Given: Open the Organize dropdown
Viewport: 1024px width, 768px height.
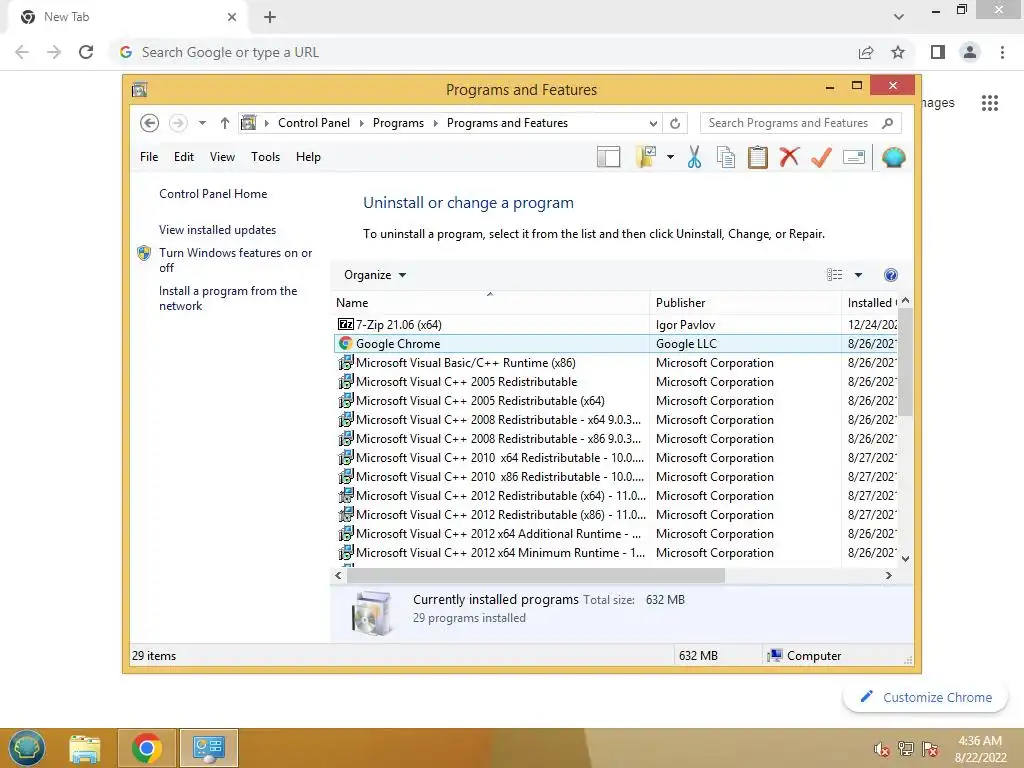Looking at the screenshot, I should (375, 275).
